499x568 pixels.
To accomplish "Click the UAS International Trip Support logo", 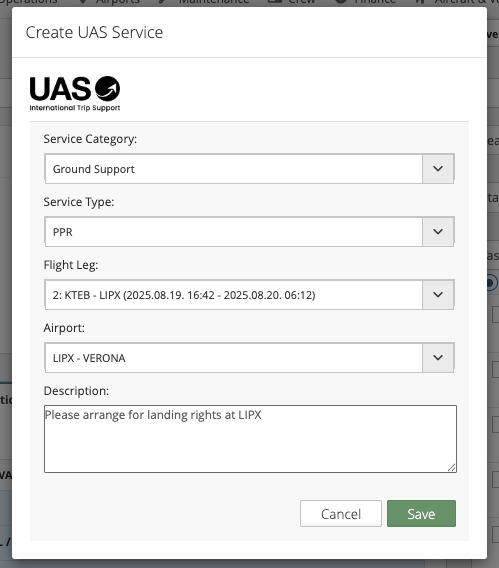I will pos(75,93).
